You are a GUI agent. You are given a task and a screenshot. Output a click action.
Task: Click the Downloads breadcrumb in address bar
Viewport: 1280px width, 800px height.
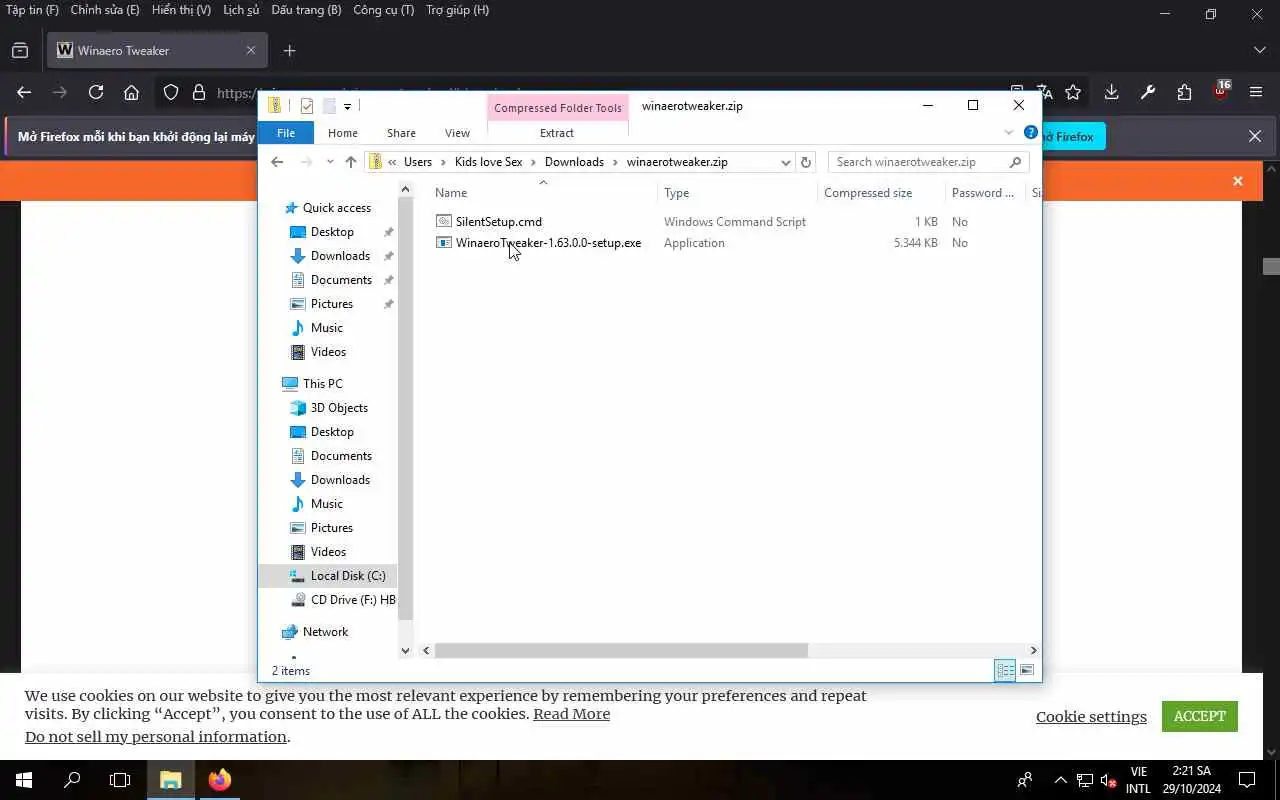[574, 162]
